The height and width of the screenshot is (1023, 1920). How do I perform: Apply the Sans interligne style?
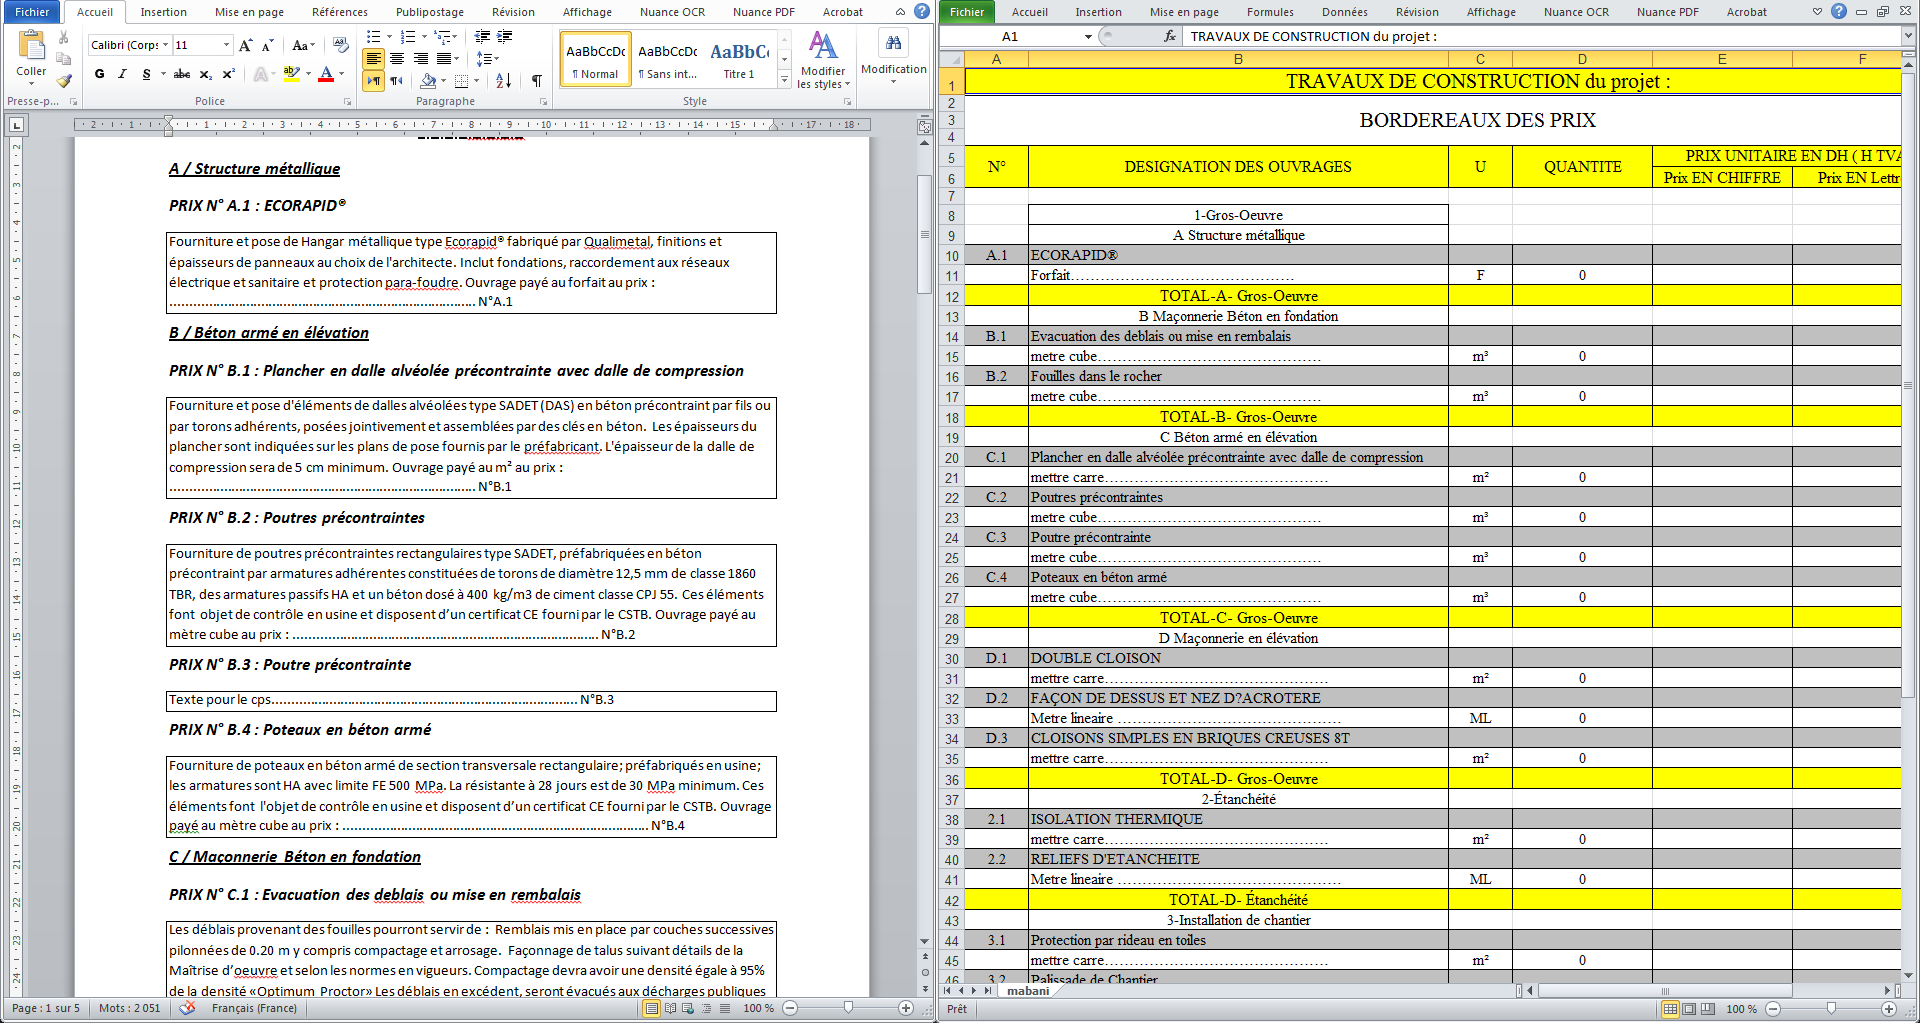[668, 59]
